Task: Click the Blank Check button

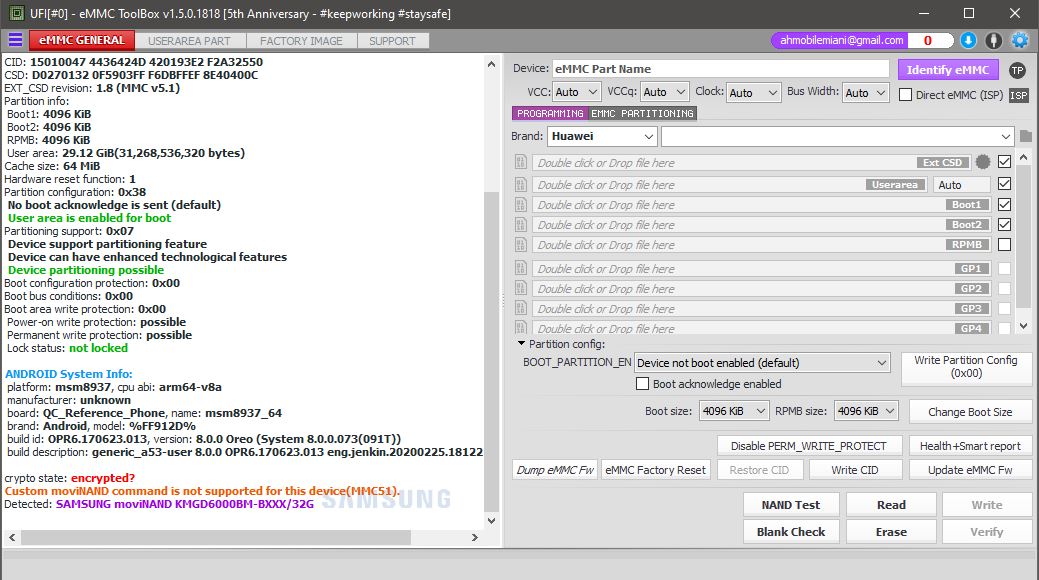Action: 791,532
